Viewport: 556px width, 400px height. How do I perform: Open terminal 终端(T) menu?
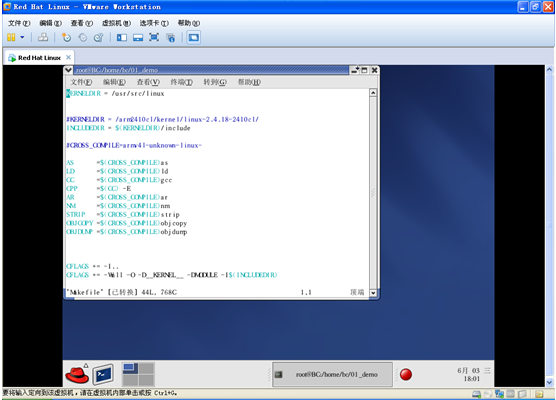182,82
